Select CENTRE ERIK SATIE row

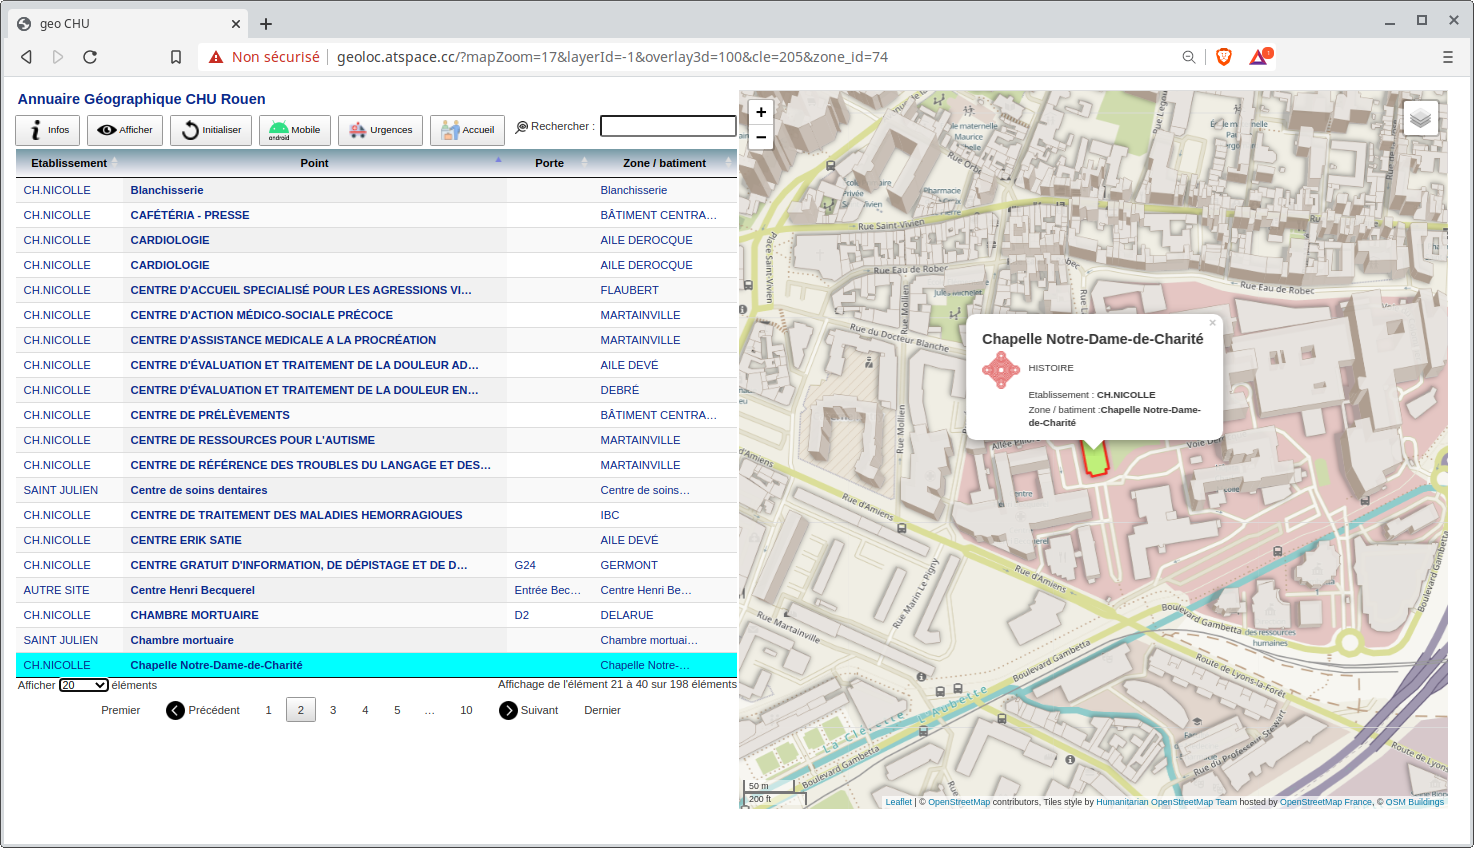pyautogui.click(x=376, y=540)
